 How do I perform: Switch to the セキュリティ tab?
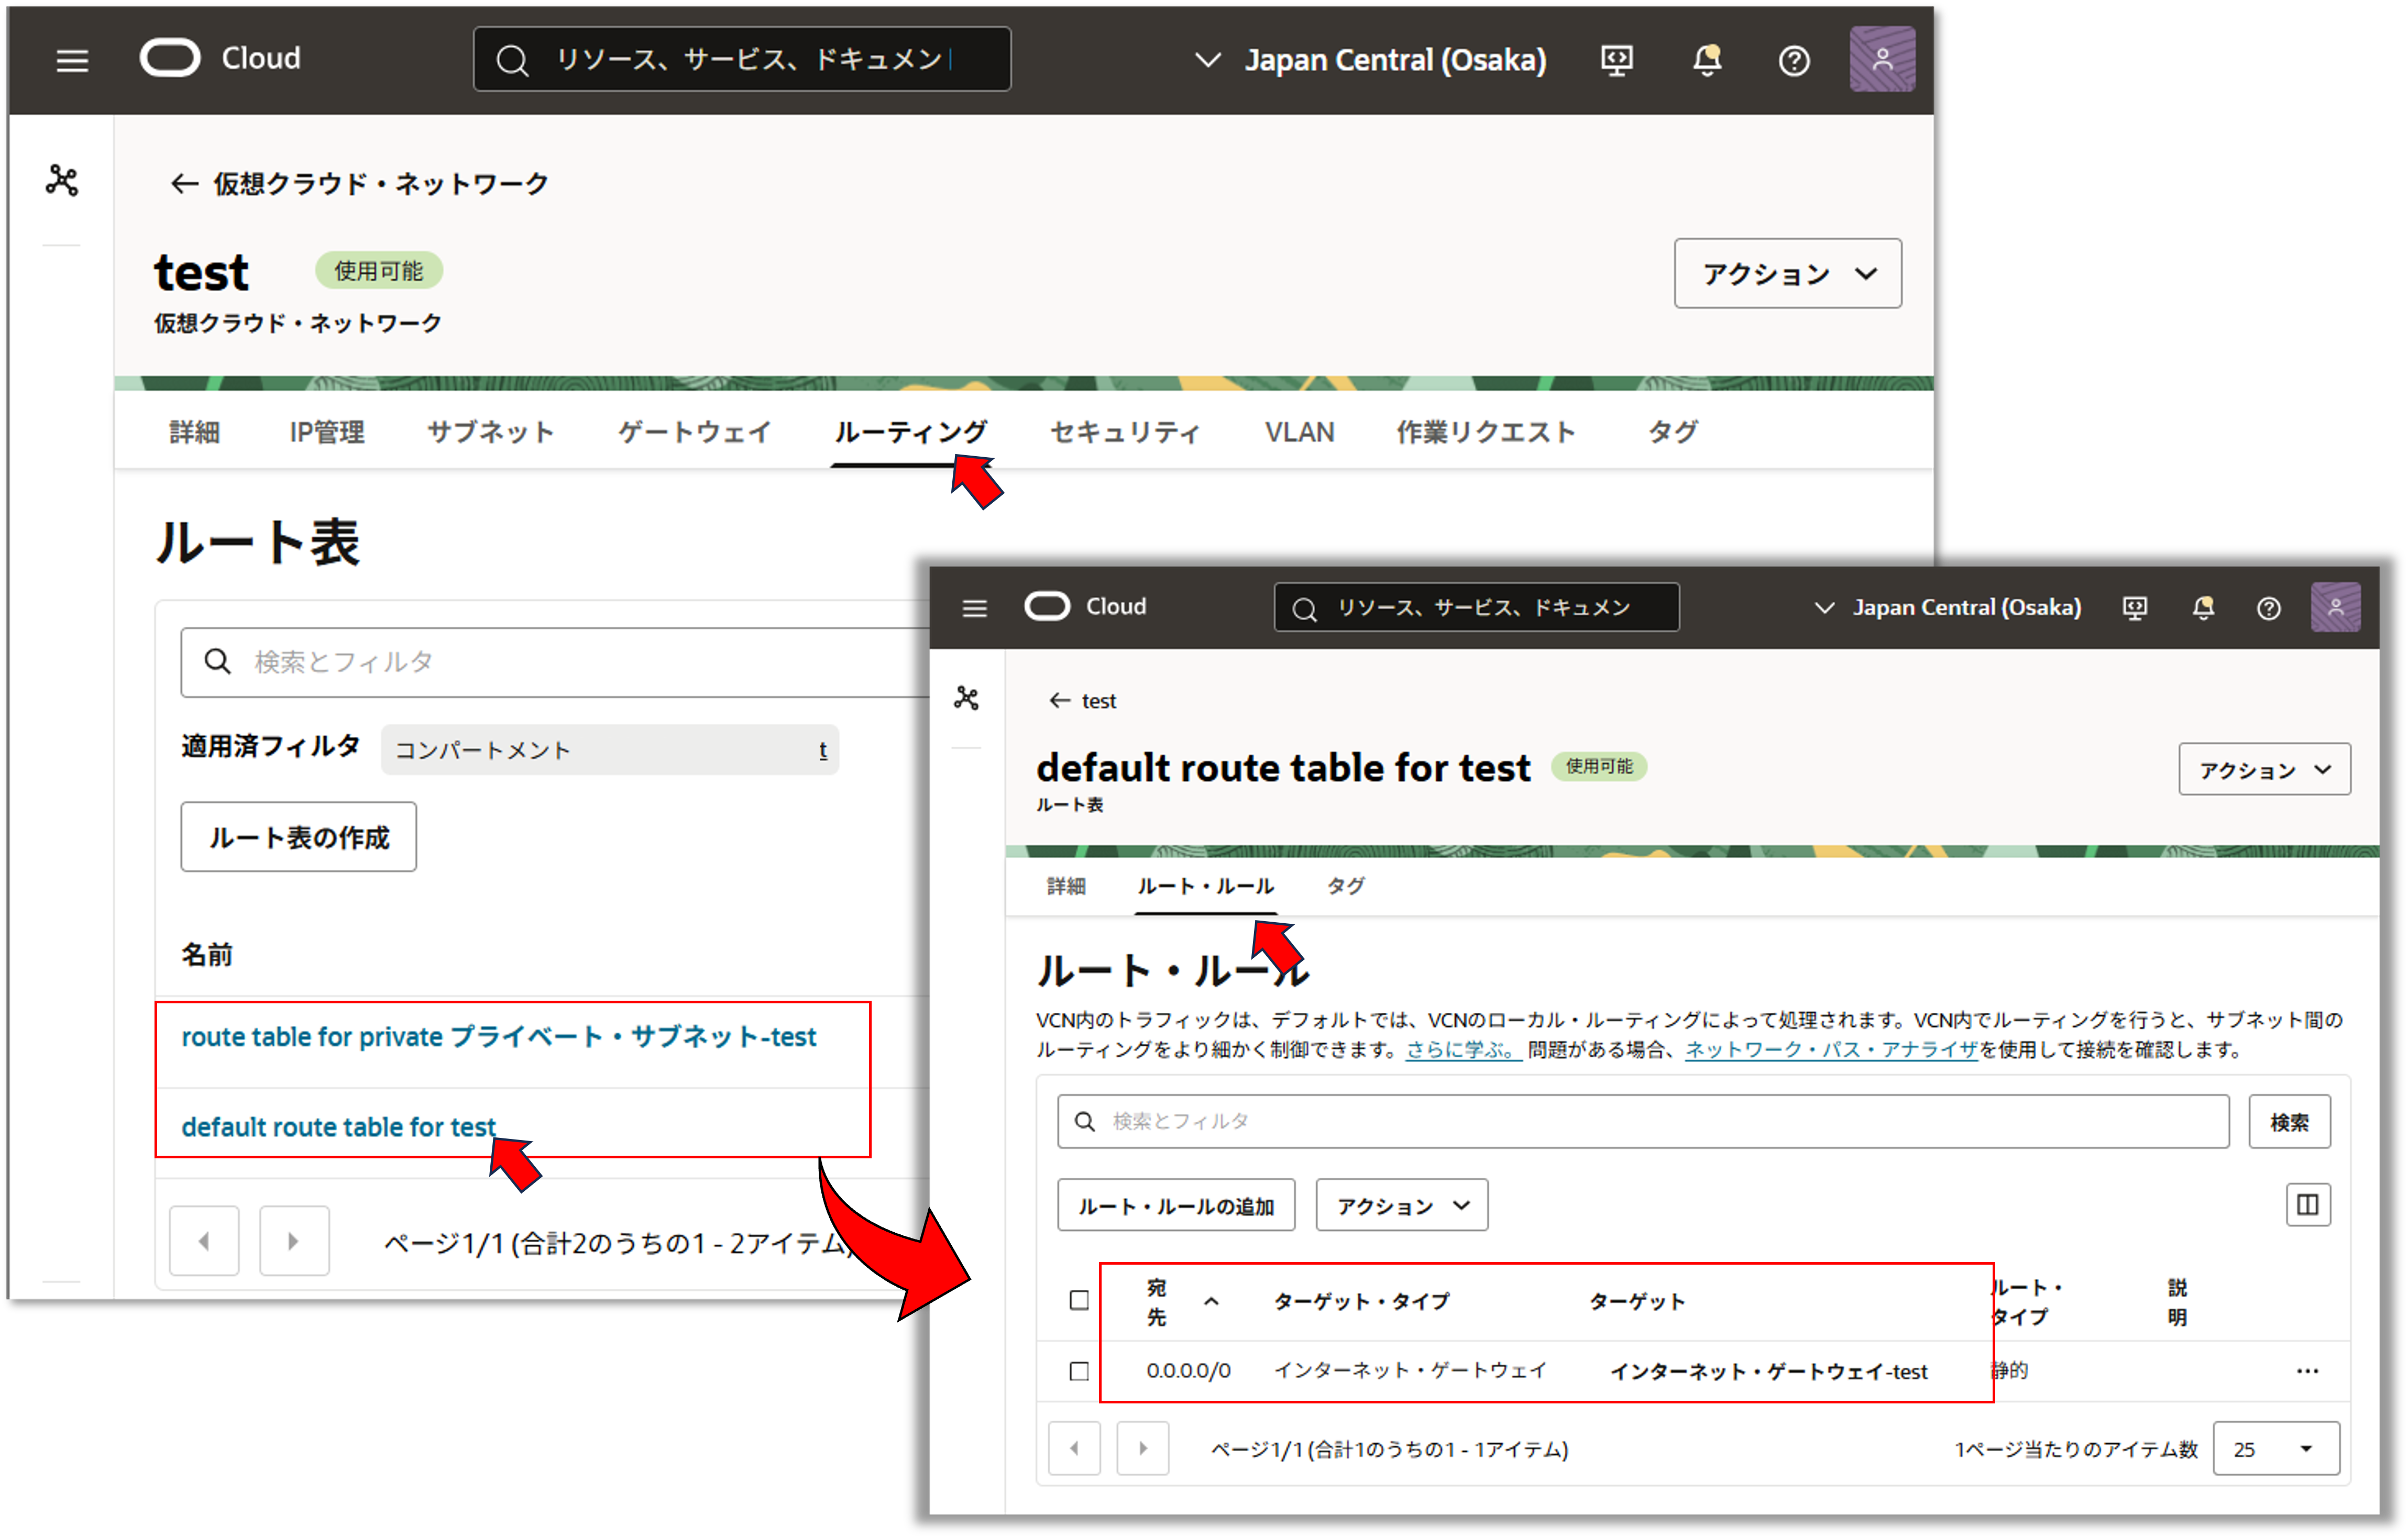coord(1124,432)
